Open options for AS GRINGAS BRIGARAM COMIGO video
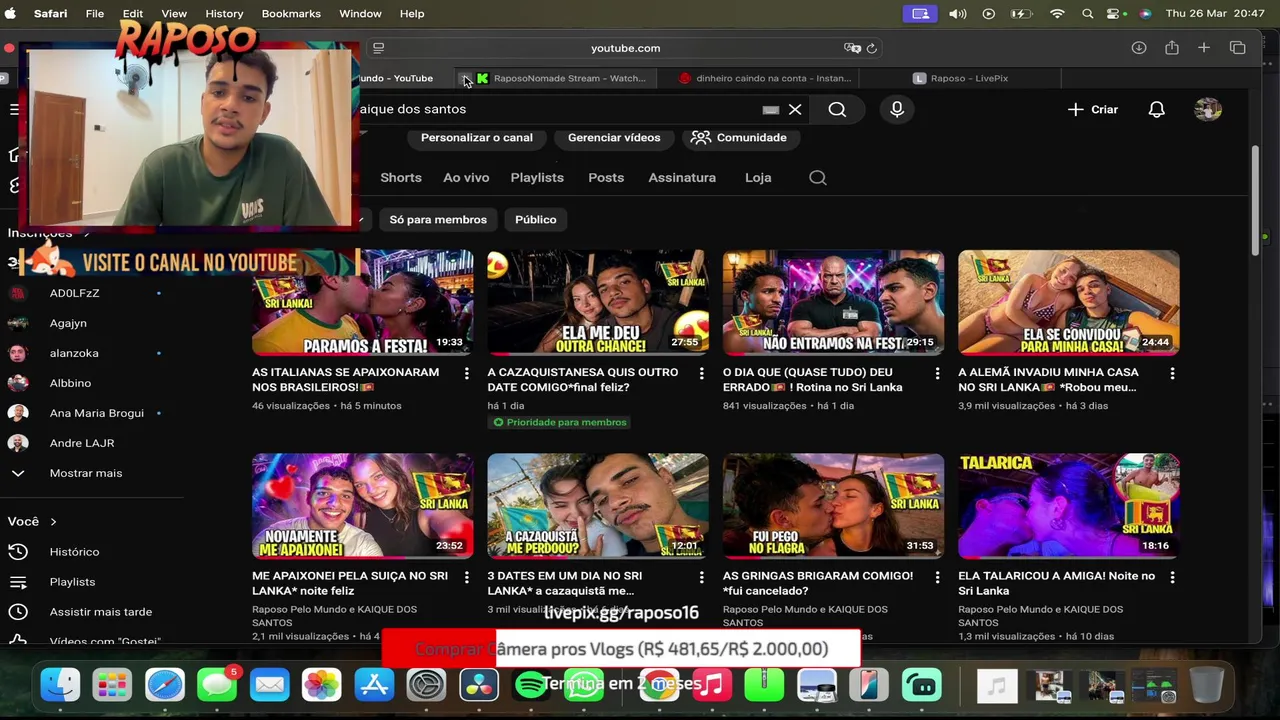The width and height of the screenshot is (1280, 720). 937,577
